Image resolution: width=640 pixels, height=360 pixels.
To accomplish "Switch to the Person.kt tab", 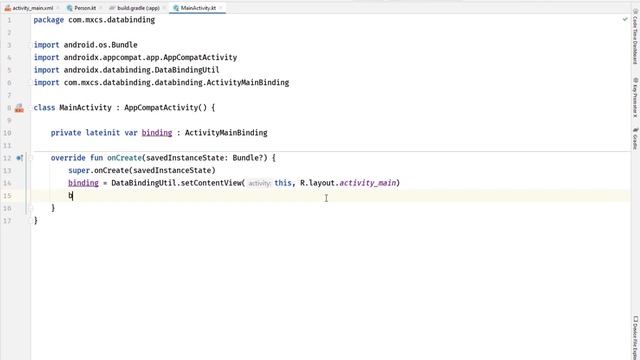I will point(85,8).
